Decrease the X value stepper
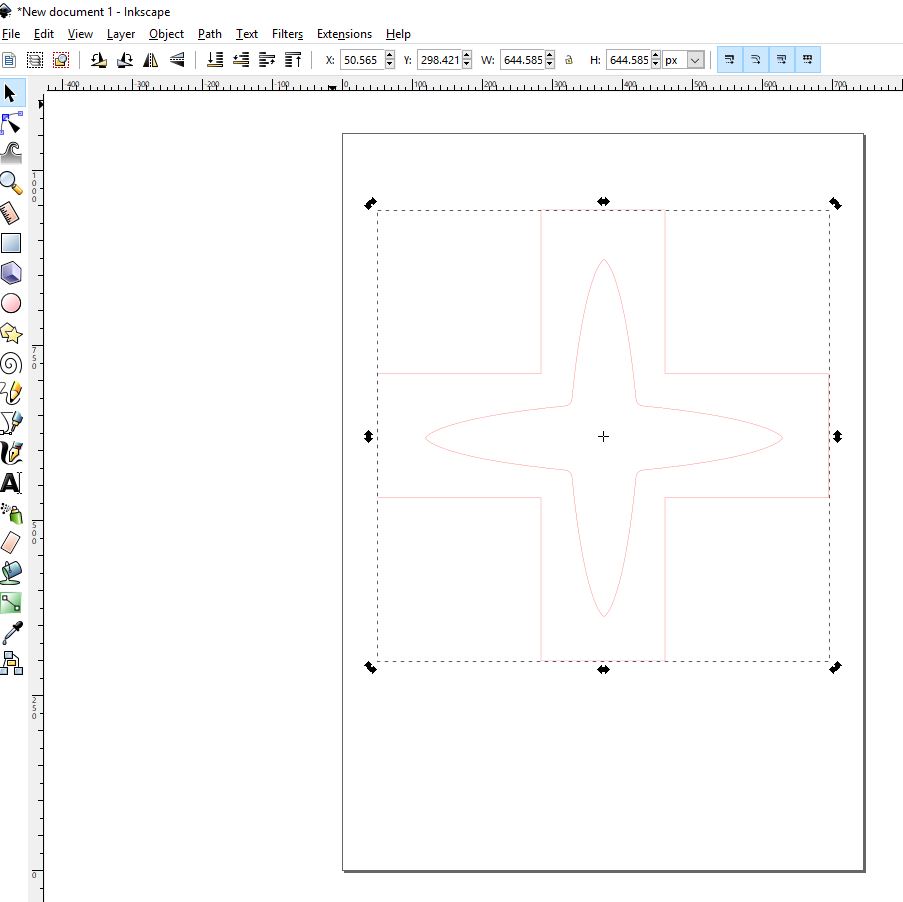Viewport: 903px width, 902px height. pyautogui.click(x=390, y=65)
